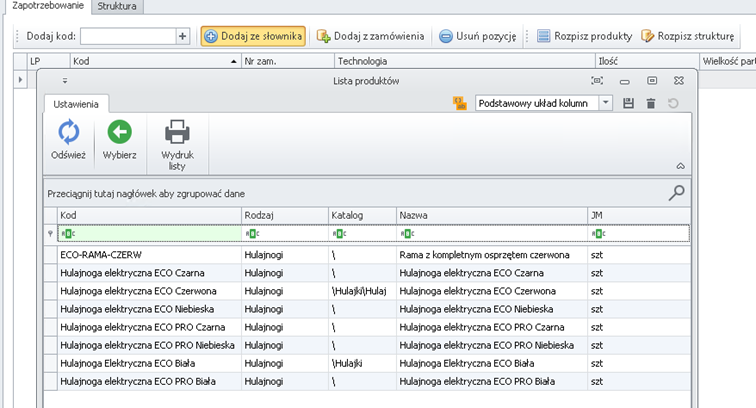The width and height of the screenshot is (756, 408).
Task: Click Dodaj z zamówienia button
Action: pyautogui.click(x=370, y=37)
